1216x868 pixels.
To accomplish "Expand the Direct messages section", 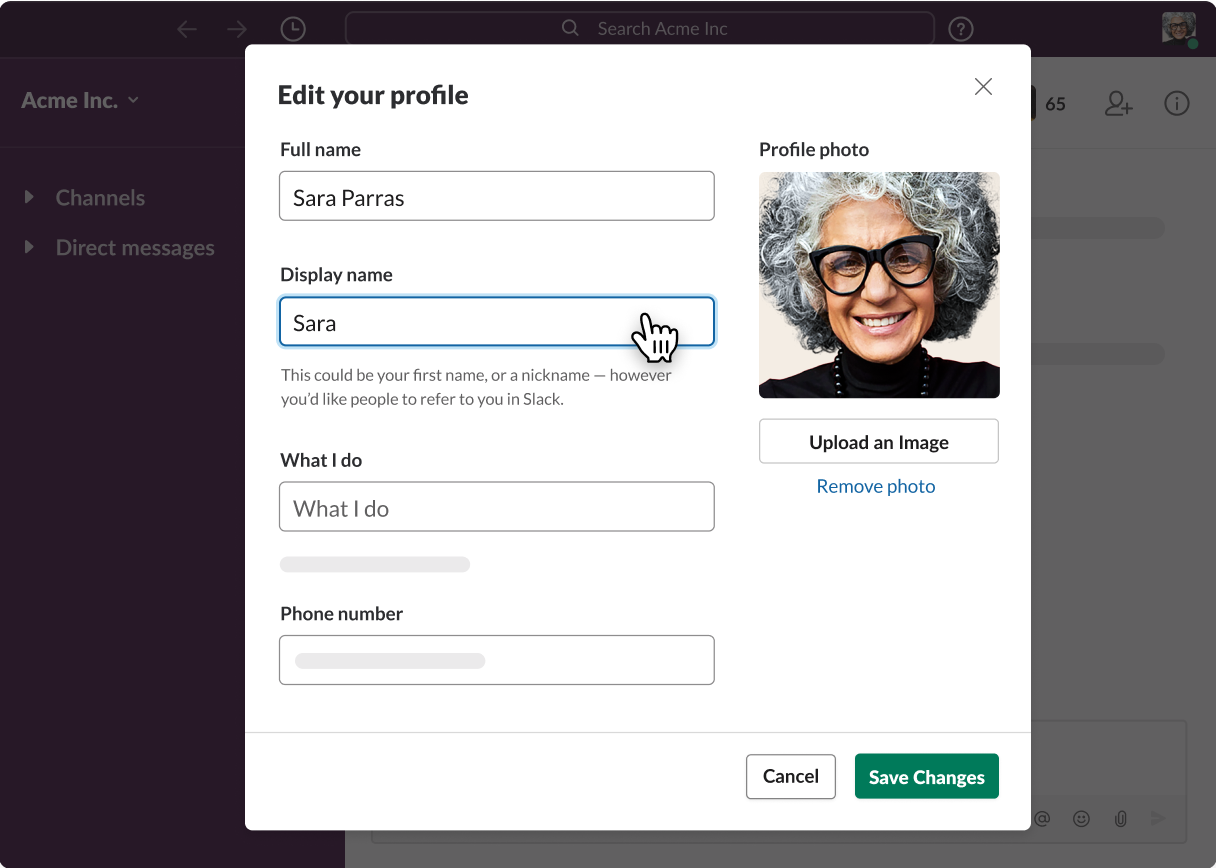I will click(28, 247).
